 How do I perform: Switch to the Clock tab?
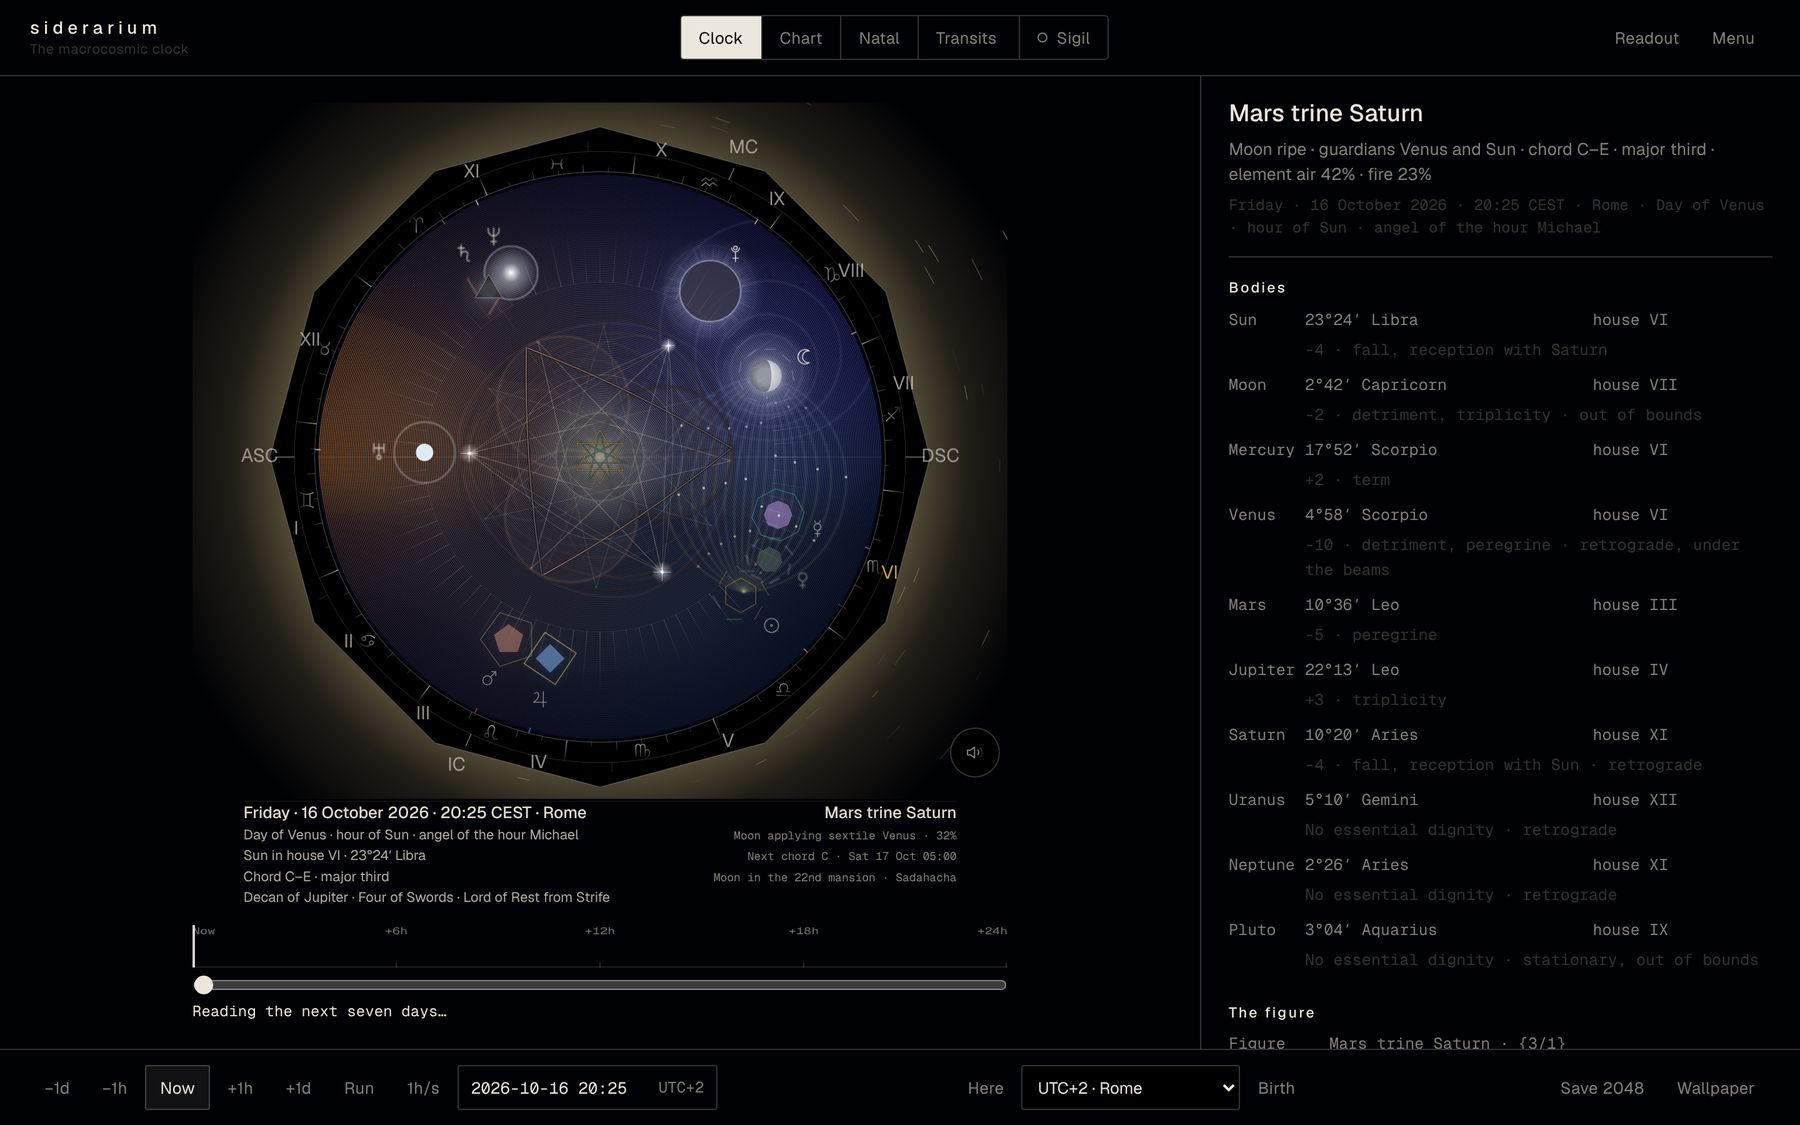pyautogui.click(x=720, y=38)
